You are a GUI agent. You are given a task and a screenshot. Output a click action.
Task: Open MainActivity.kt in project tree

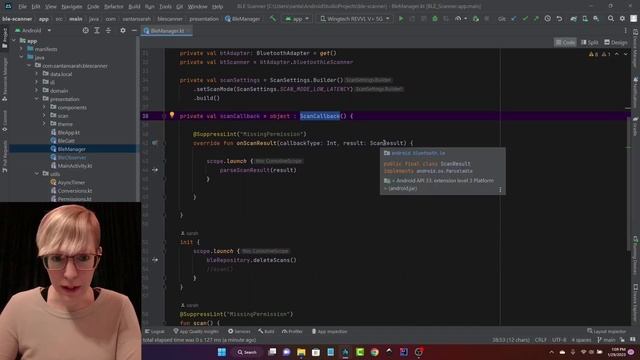point(71,166)
